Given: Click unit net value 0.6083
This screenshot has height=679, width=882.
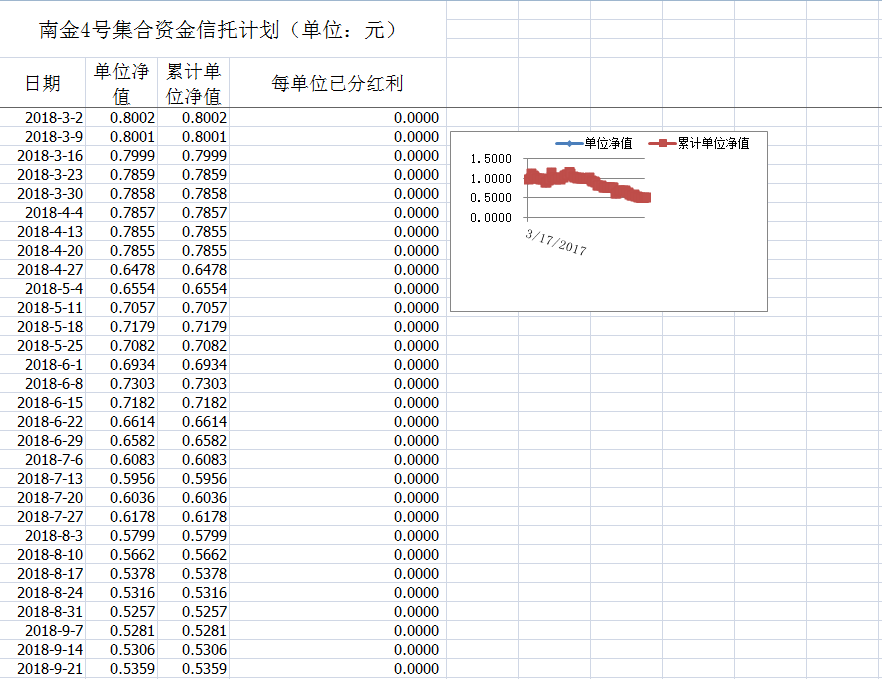Looking at the screenshot, I should click(122, 460).
